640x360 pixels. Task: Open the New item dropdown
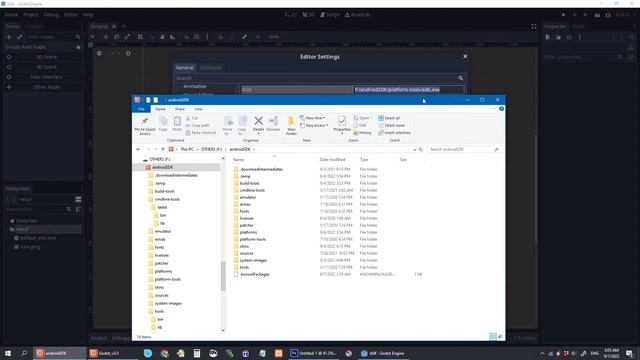tap(313, 118)
